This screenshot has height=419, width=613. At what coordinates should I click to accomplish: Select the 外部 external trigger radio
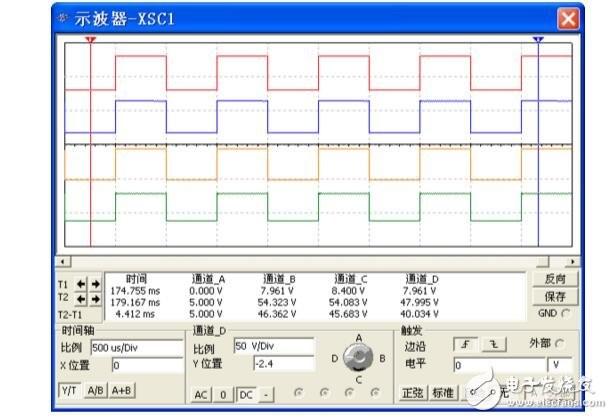pos(560,344)
